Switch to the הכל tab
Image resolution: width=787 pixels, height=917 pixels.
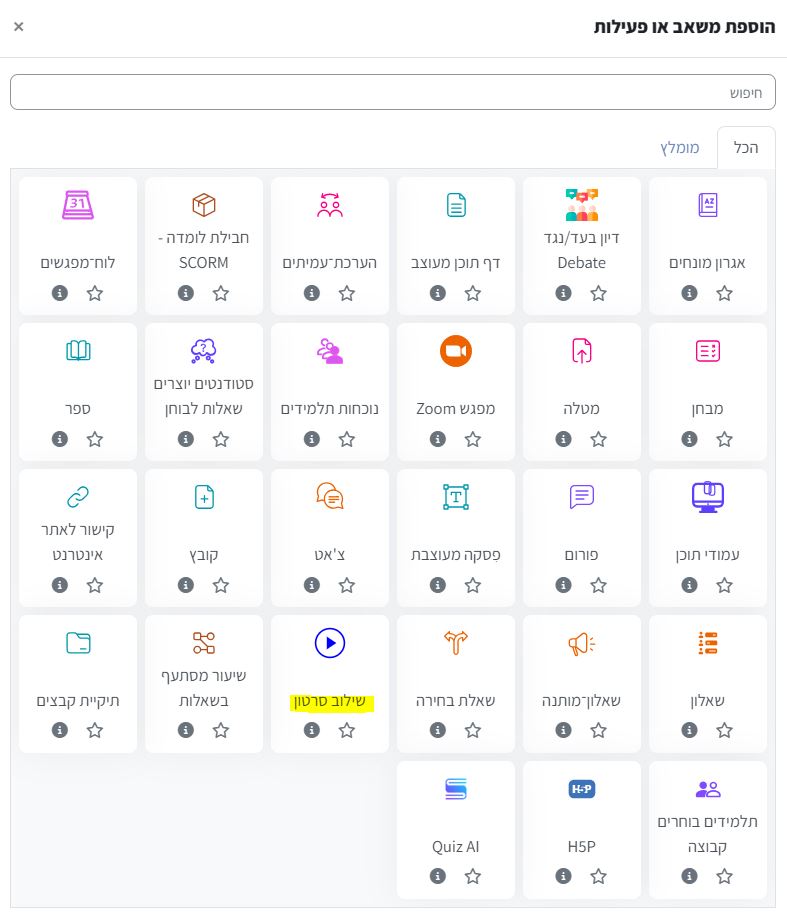point(746,148)
